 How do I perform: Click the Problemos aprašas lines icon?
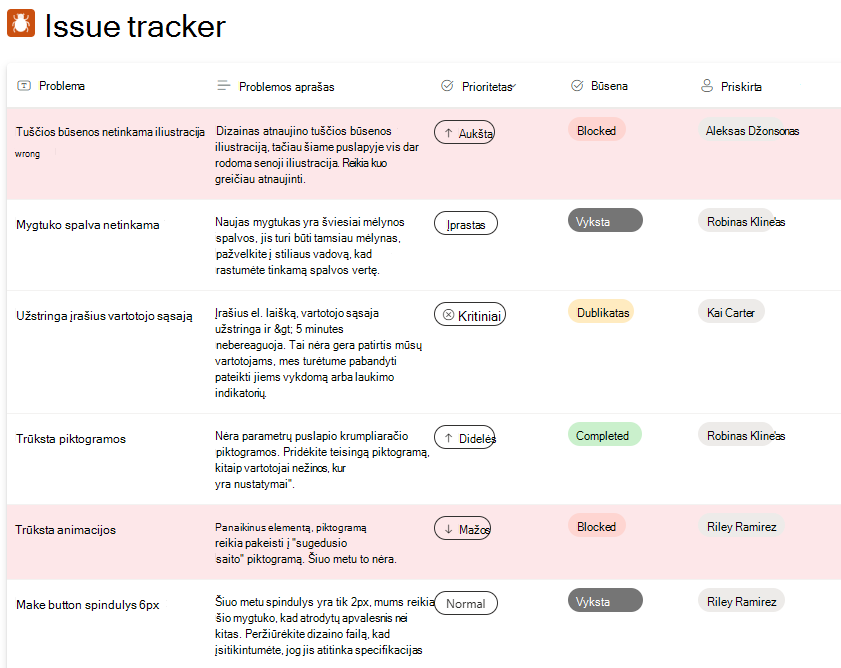click(224, 85)
